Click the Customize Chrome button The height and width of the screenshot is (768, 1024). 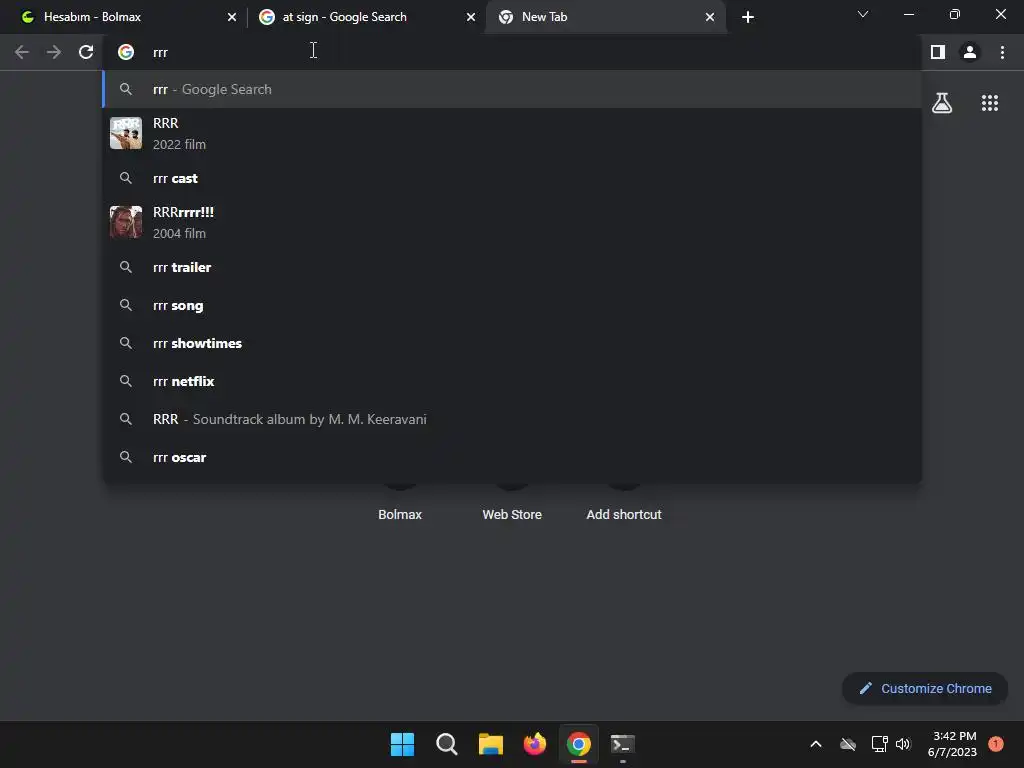(925, 688)
